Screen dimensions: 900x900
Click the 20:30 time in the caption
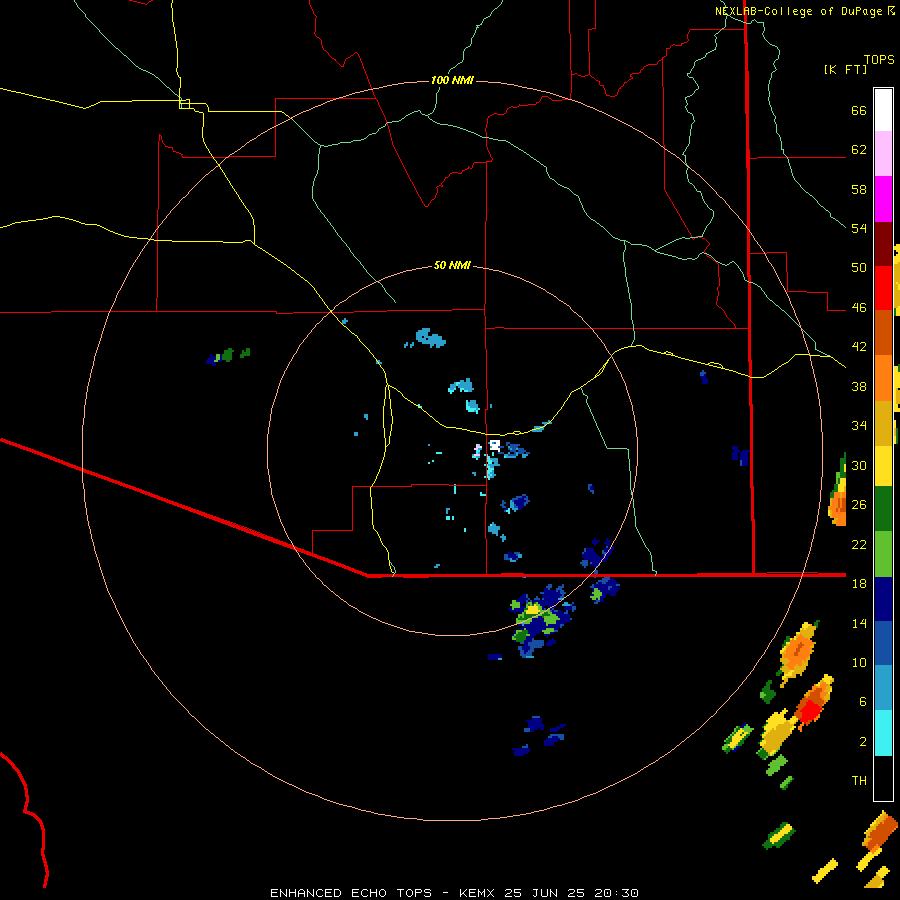click(616, 893)
